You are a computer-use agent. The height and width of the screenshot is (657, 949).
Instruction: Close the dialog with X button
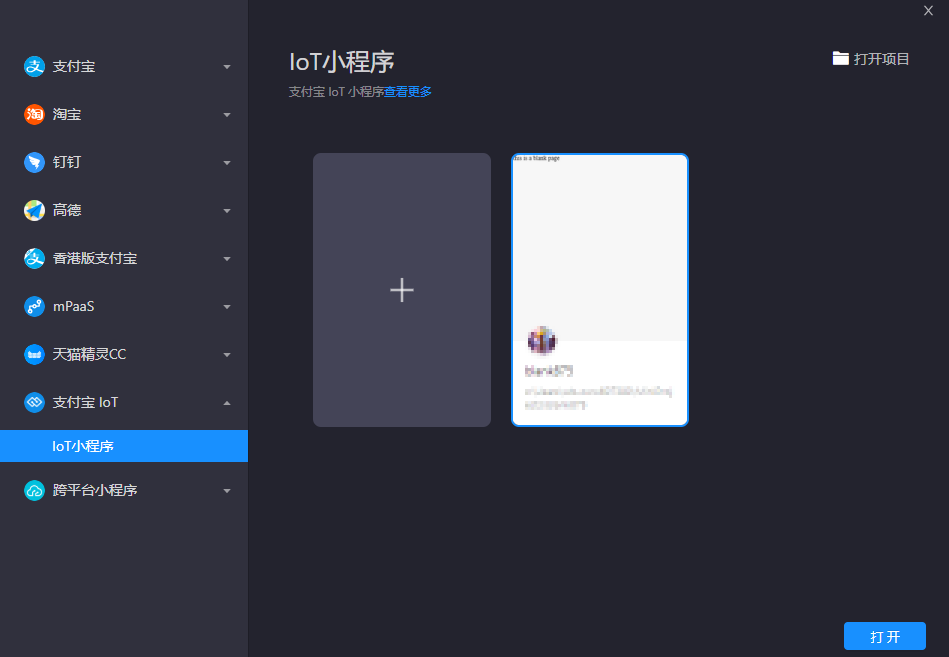point(928,10)
